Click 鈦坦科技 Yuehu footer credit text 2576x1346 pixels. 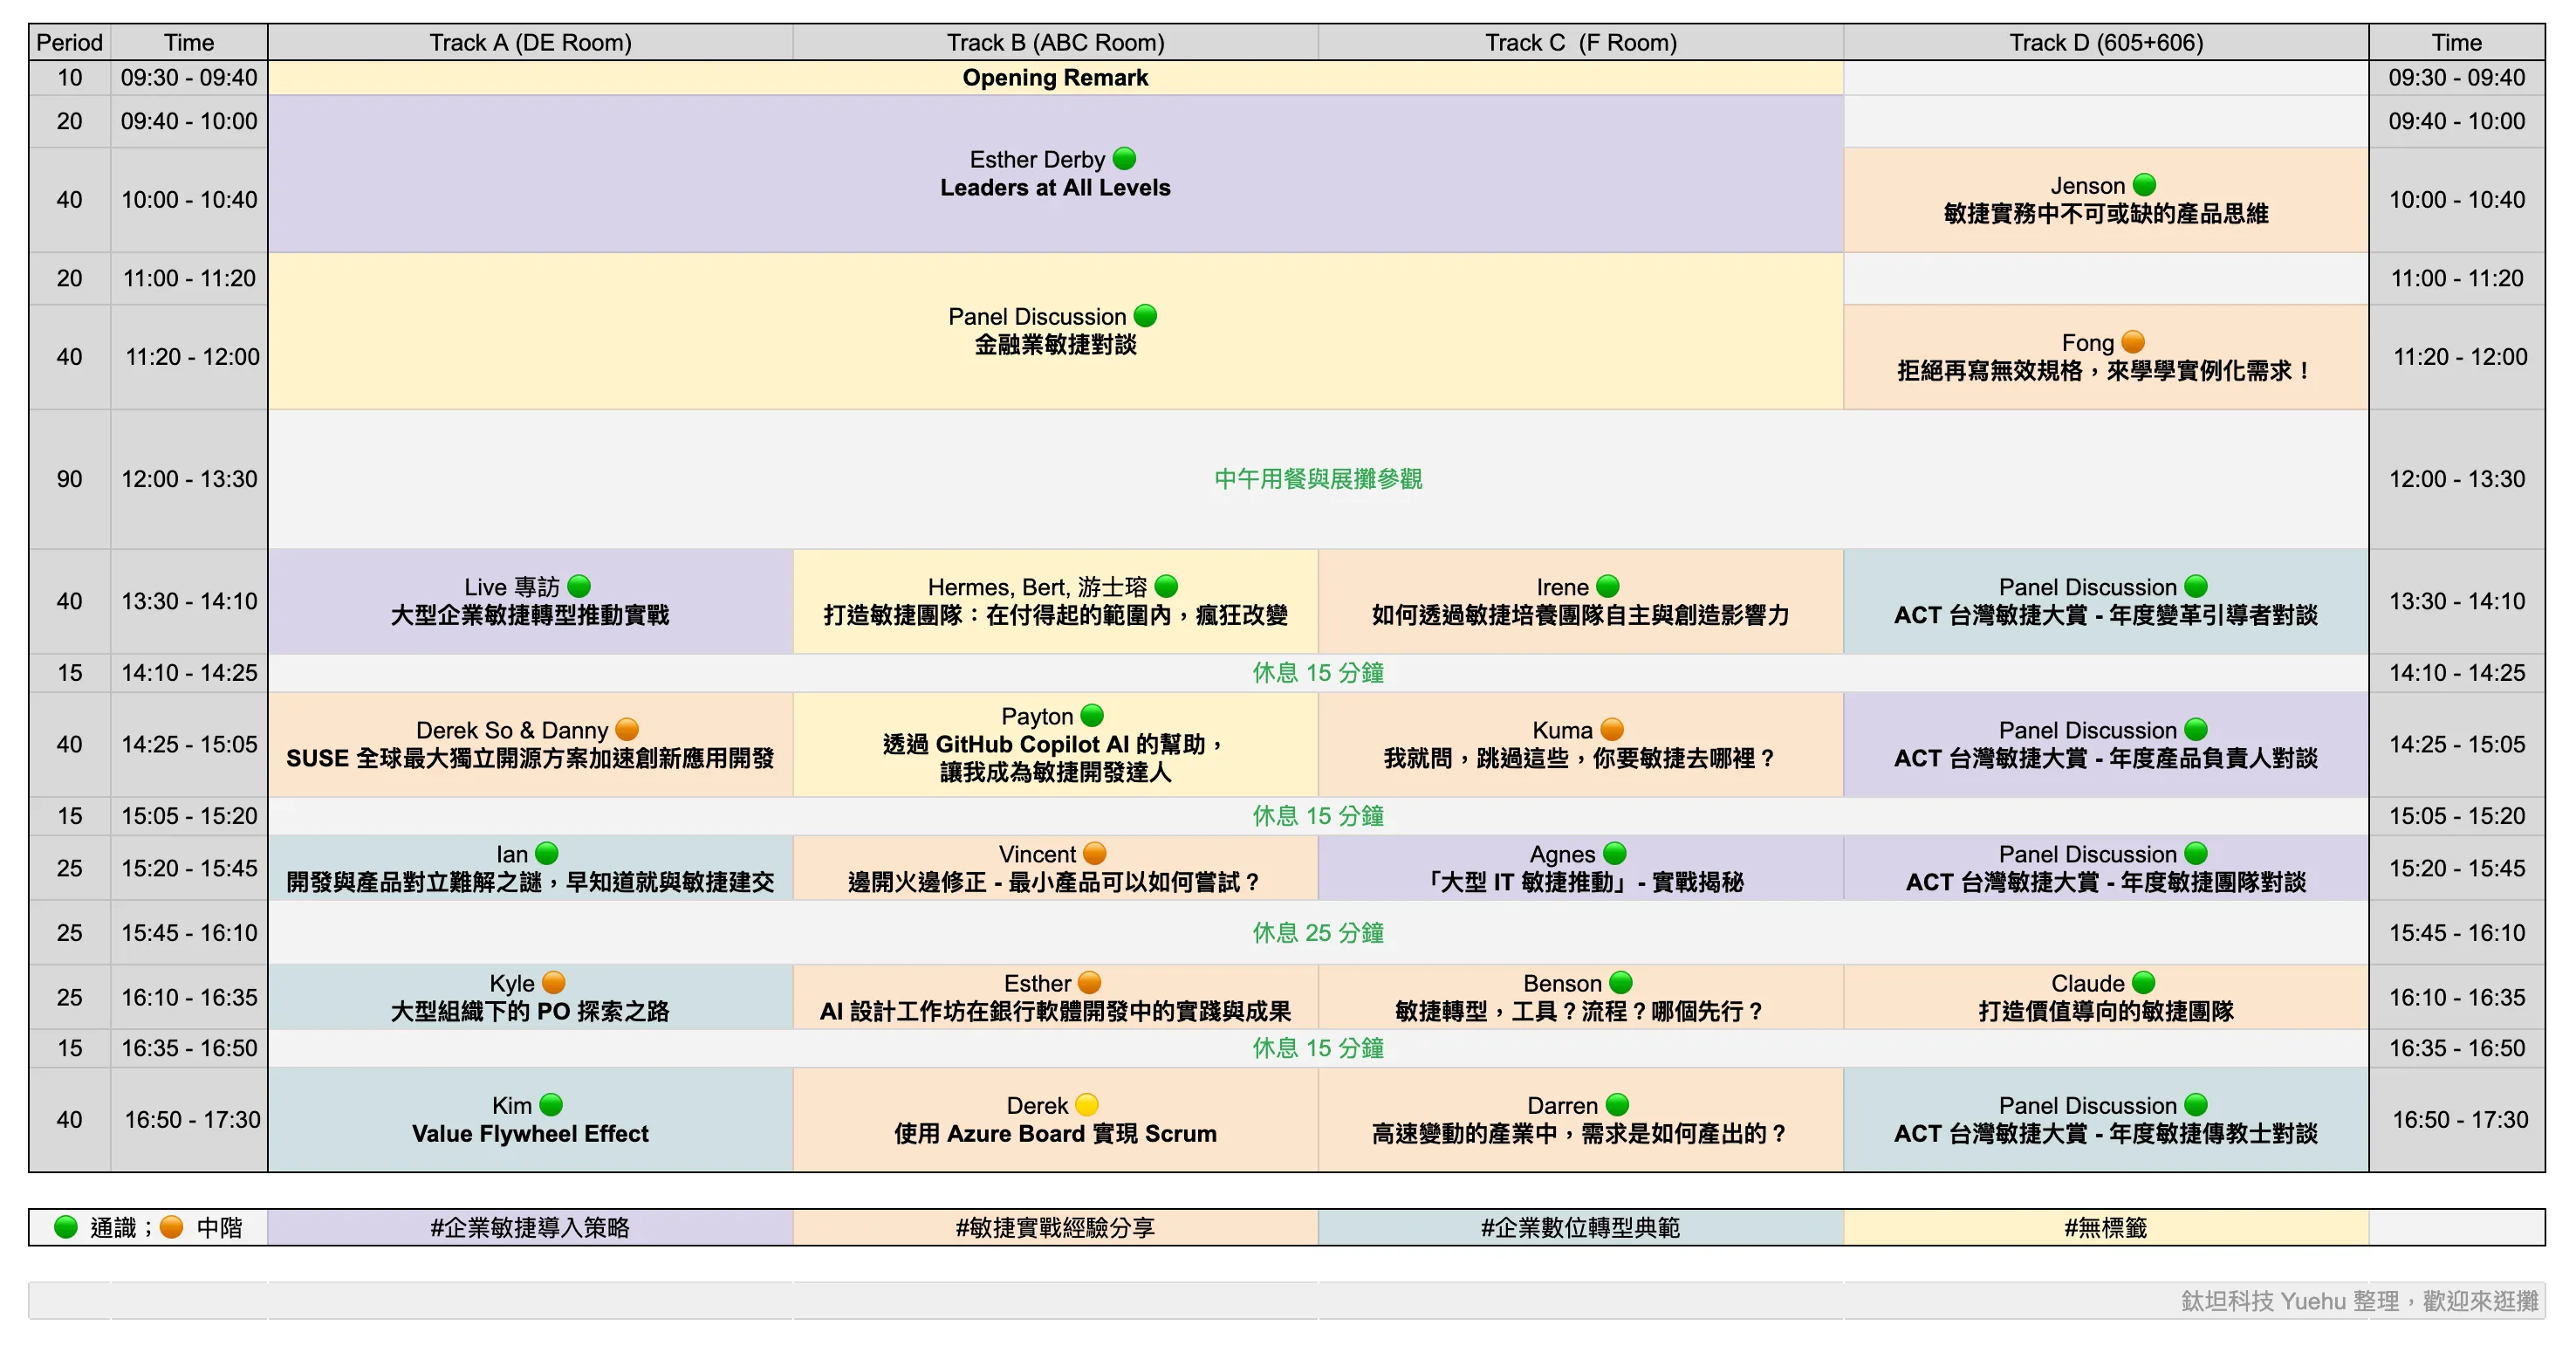coord(2359,1300)
